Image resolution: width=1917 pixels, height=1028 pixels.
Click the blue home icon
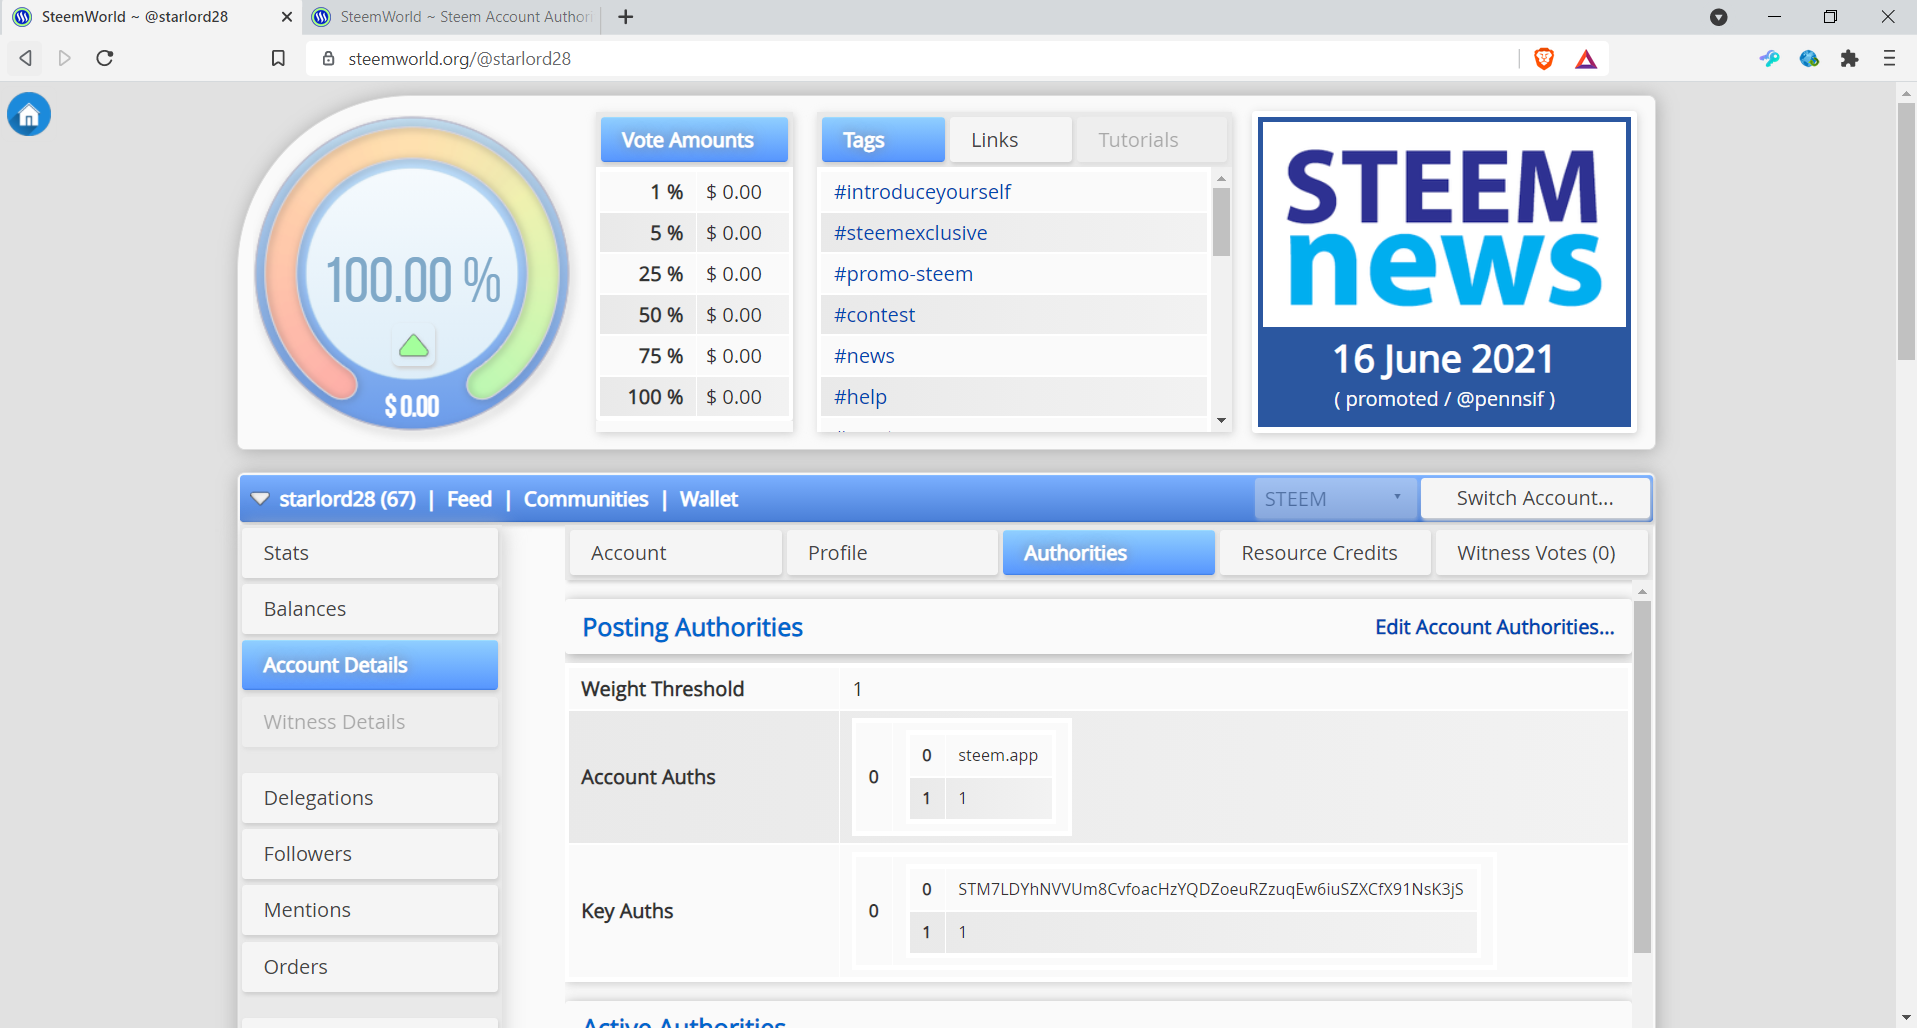tap(29, 114)
